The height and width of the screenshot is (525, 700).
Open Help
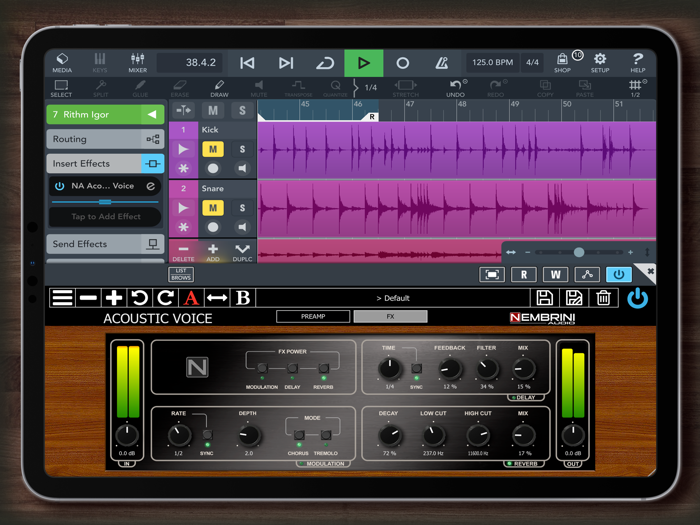638,63
